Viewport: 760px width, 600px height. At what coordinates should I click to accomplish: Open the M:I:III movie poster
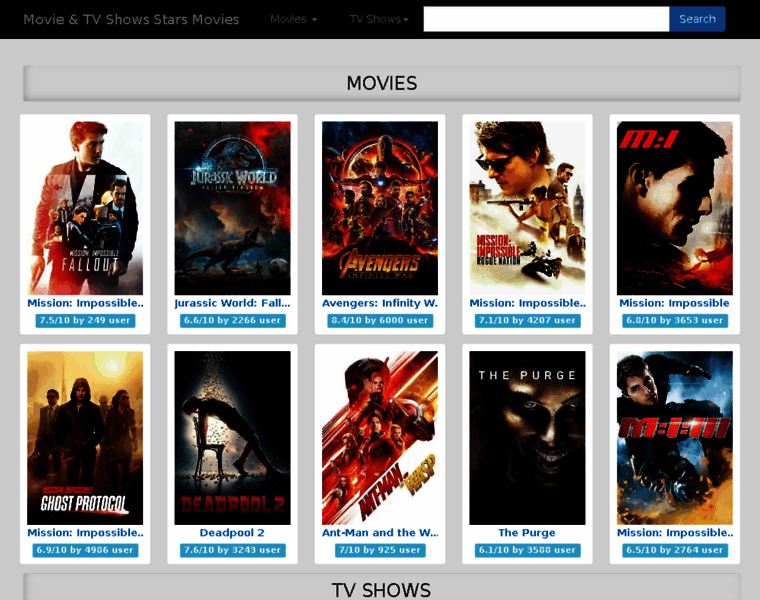(675, 438)
